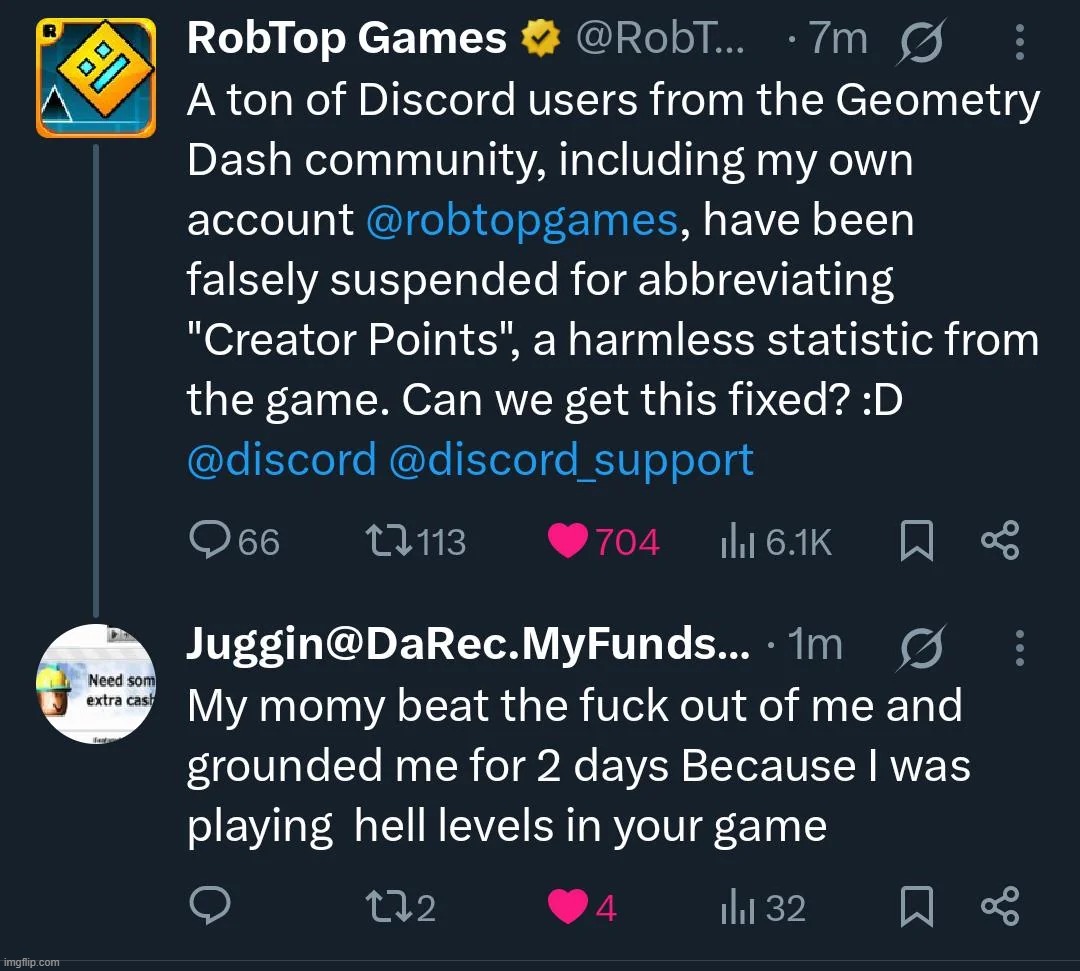Open more options for Juggin's reply
Screen dimensions: 1080x971
click(1019, 648)
